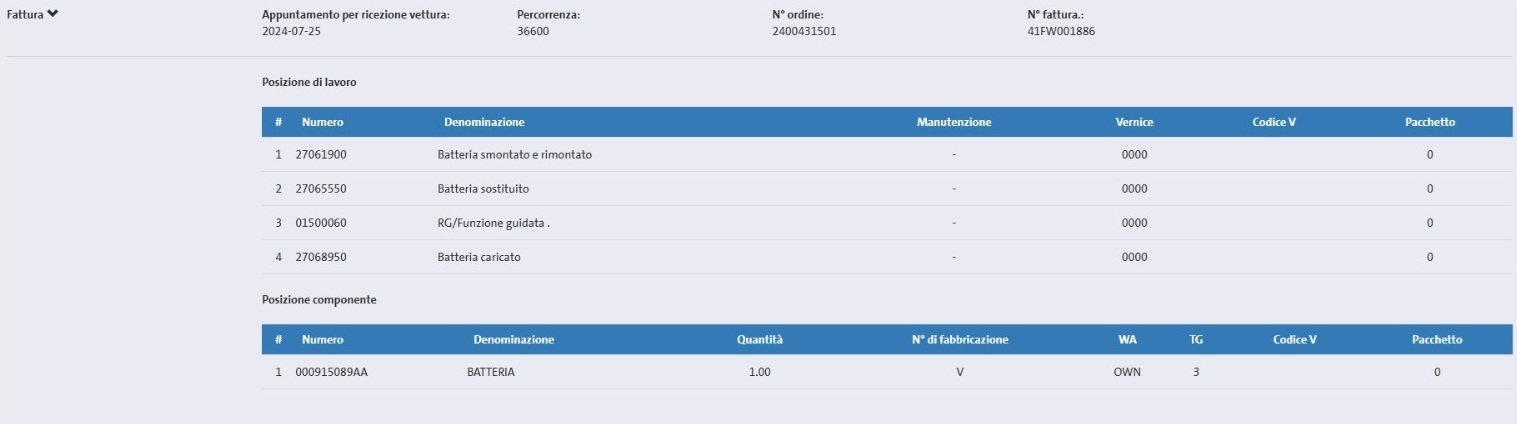1517x424 pixels.
Task: Click the BATTERIA component name
Action: pos(491,372)
